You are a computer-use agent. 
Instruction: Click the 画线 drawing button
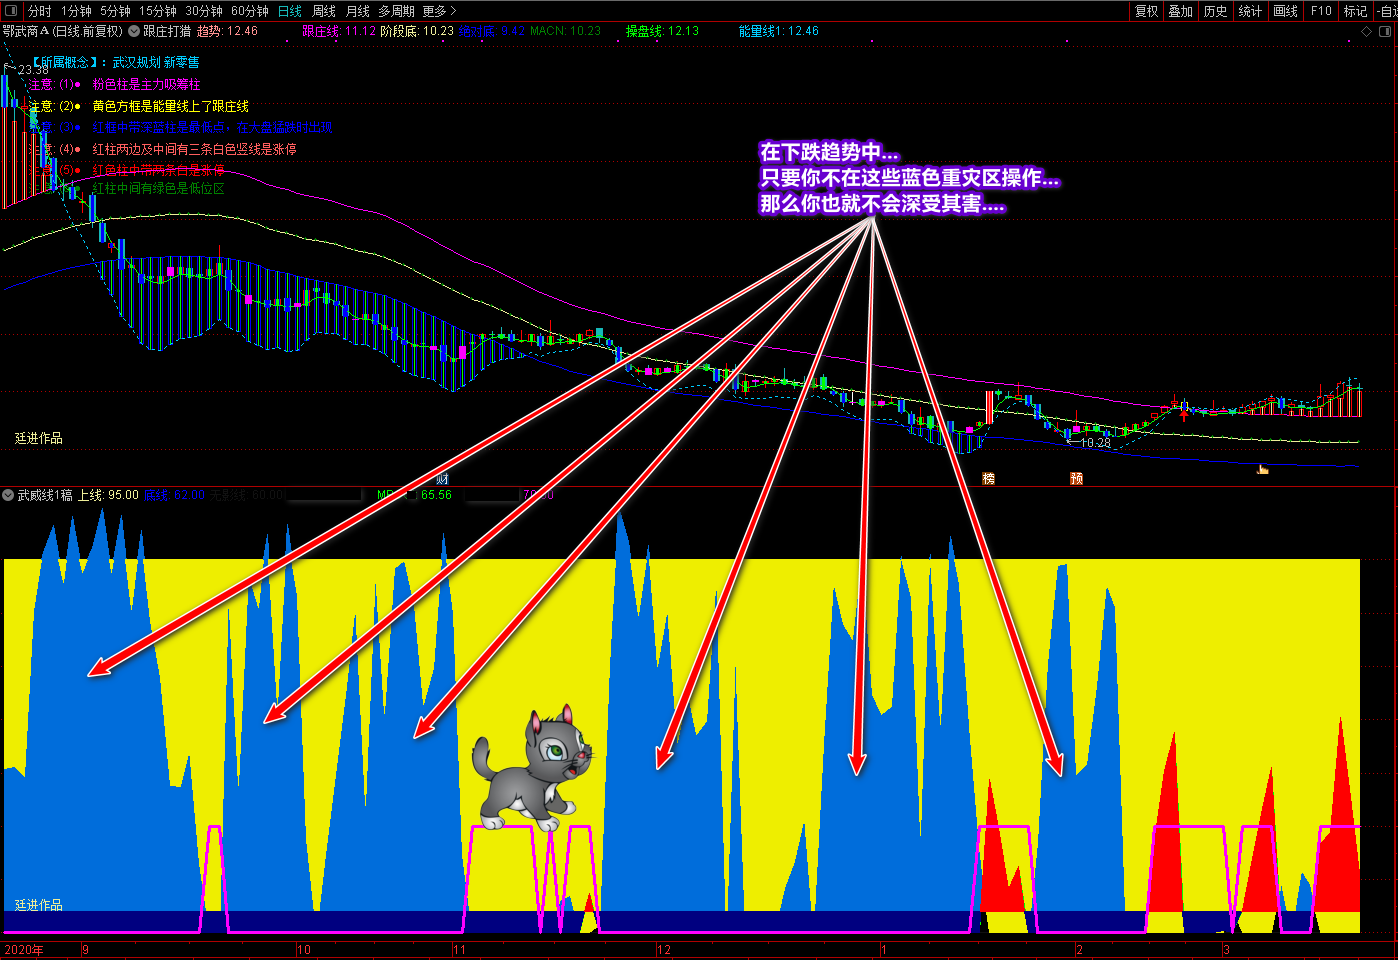point(1285,11)
